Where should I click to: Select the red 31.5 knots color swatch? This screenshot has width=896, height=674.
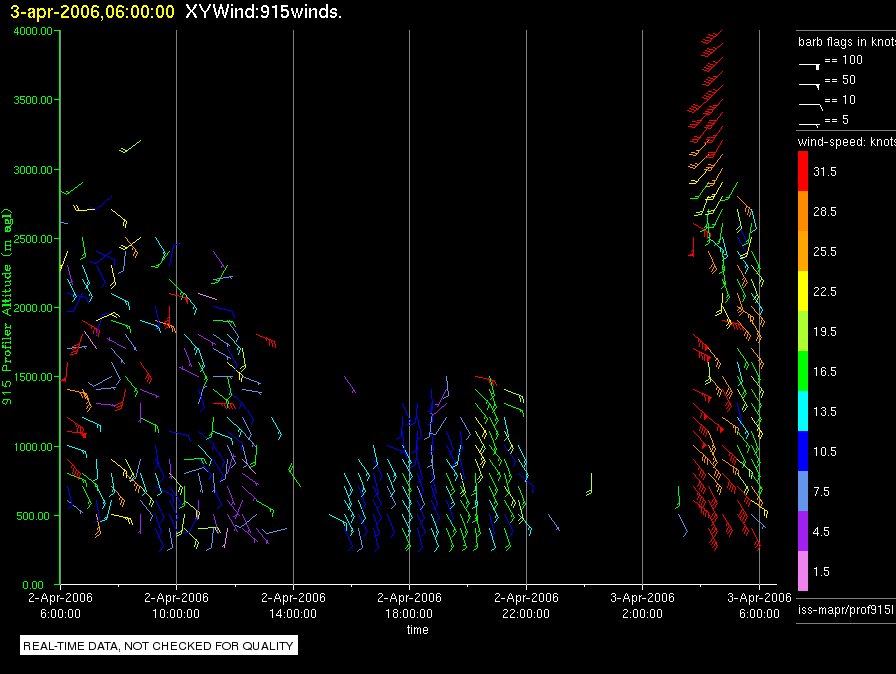[x=802, y=171]
